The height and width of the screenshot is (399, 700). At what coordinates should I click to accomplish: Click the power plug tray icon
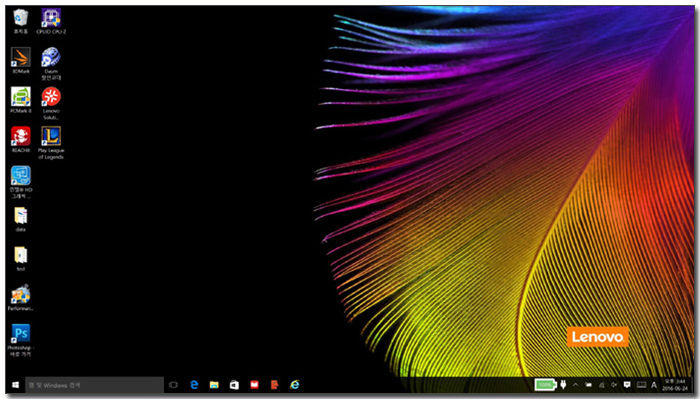click(563, 385)
